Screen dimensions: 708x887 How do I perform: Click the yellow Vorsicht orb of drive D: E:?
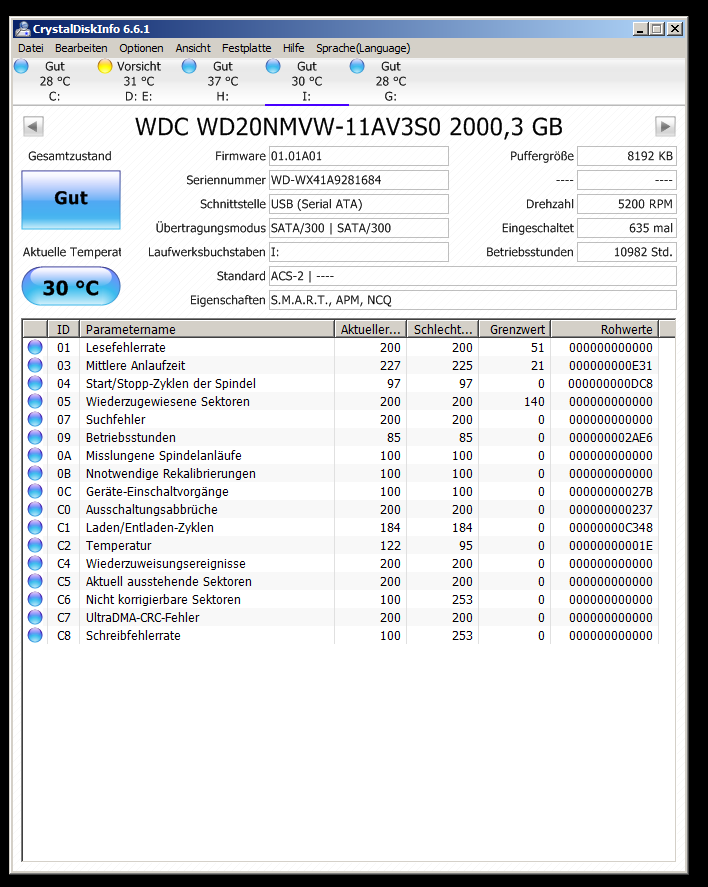point(105,67)
